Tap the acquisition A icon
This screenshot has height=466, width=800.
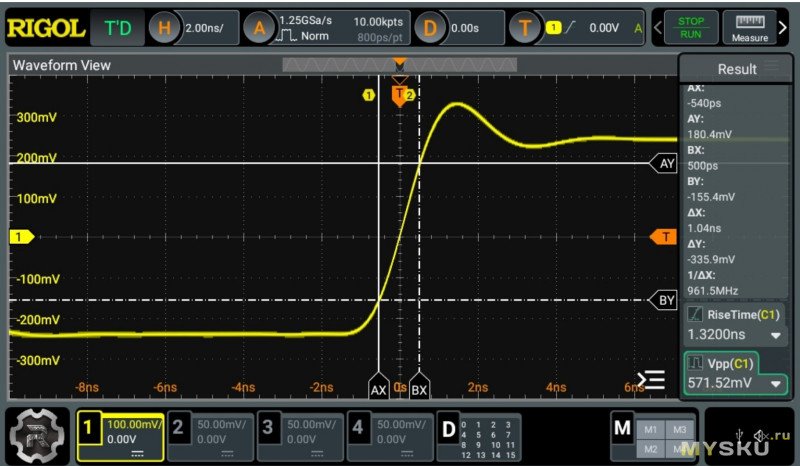260,28
